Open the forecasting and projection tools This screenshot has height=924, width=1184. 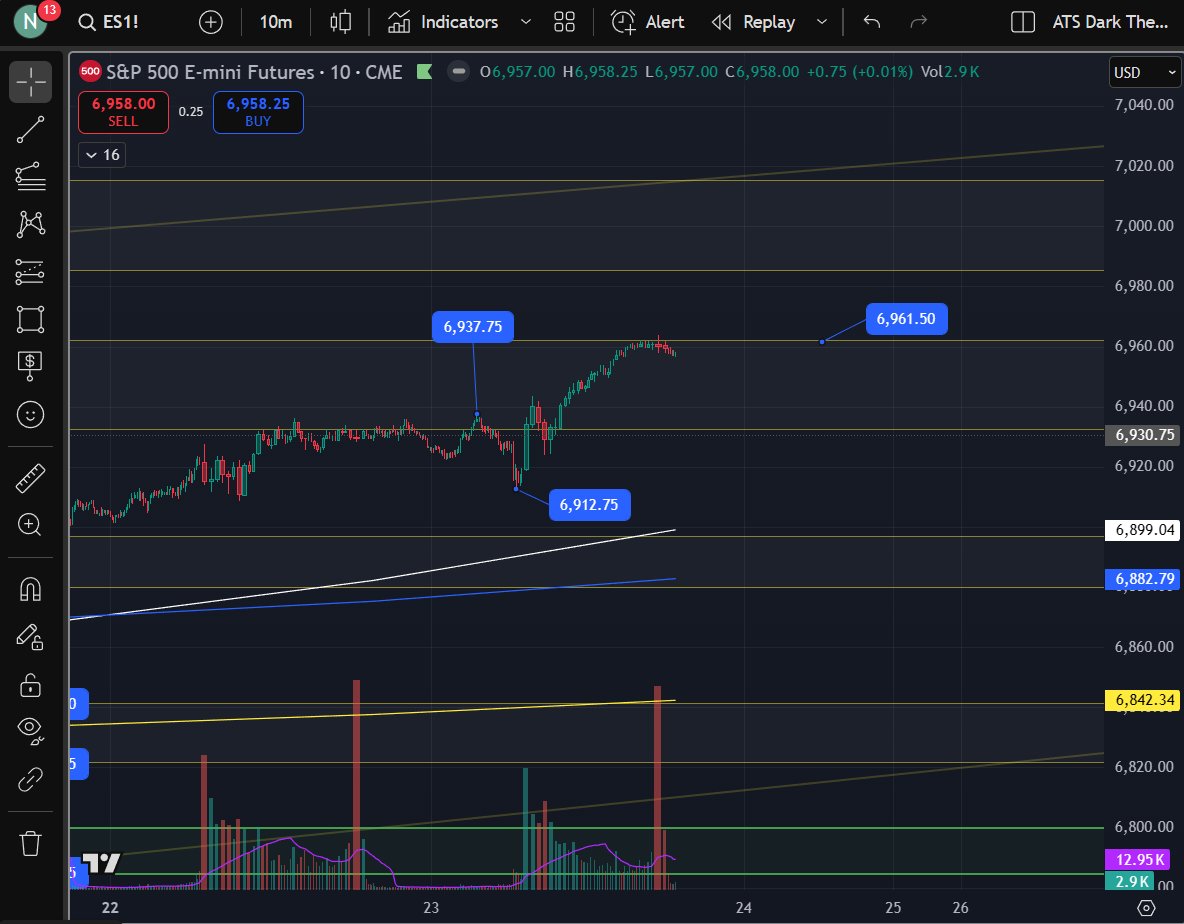coord(30,272)
